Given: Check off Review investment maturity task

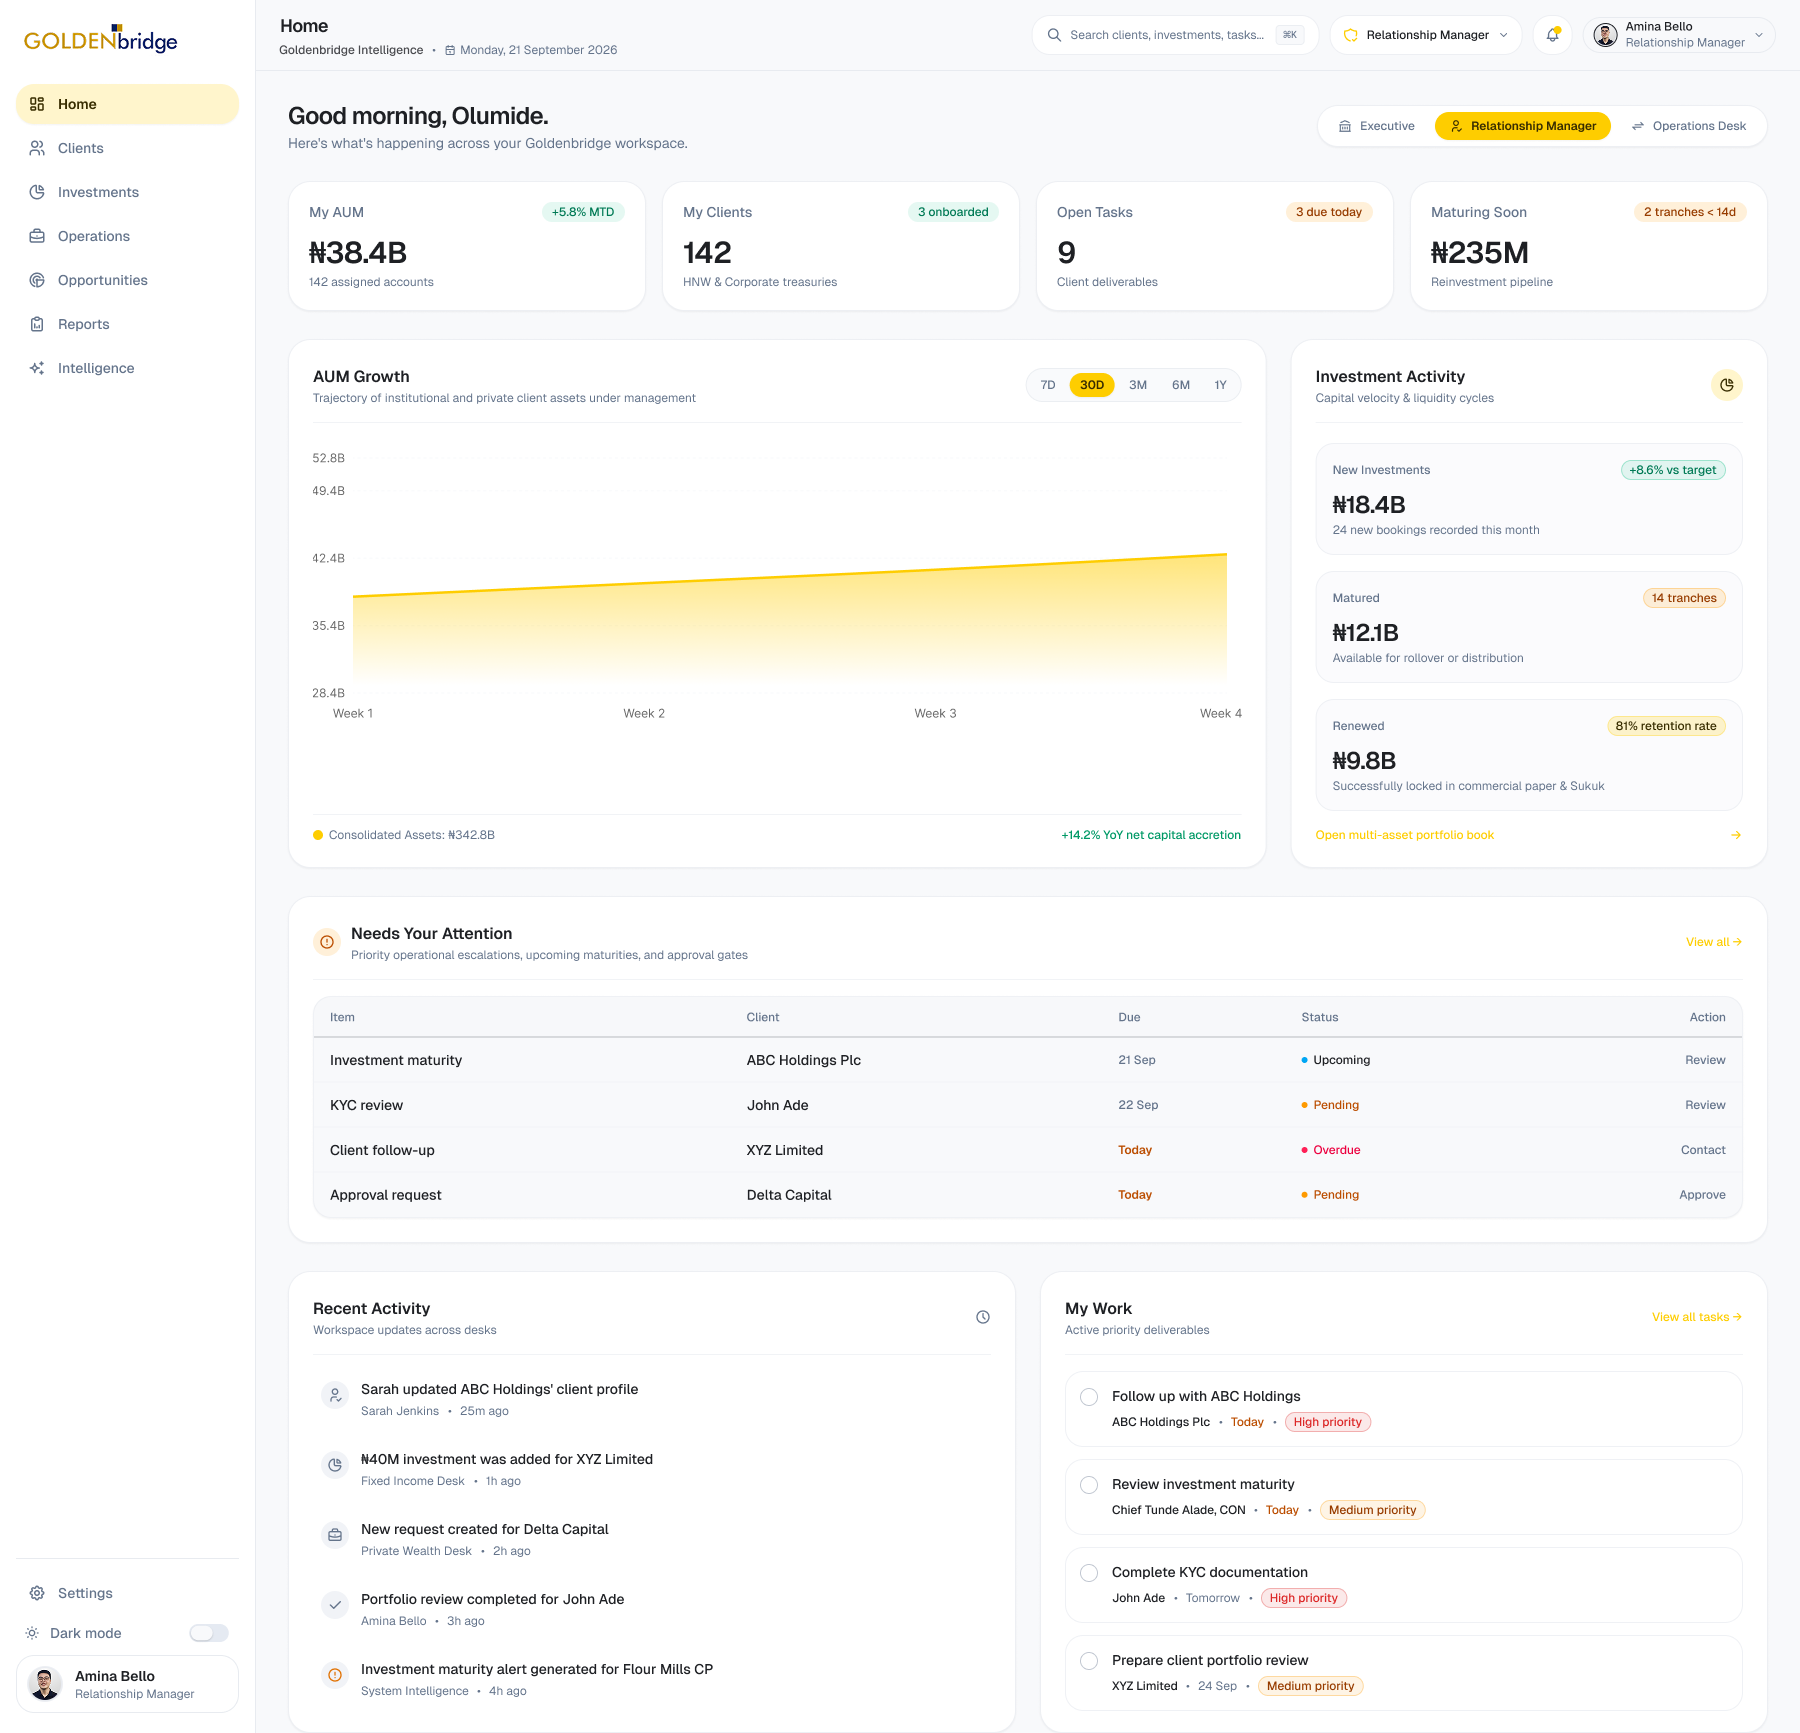Looking at the screenshot, I should 1090,1485.
